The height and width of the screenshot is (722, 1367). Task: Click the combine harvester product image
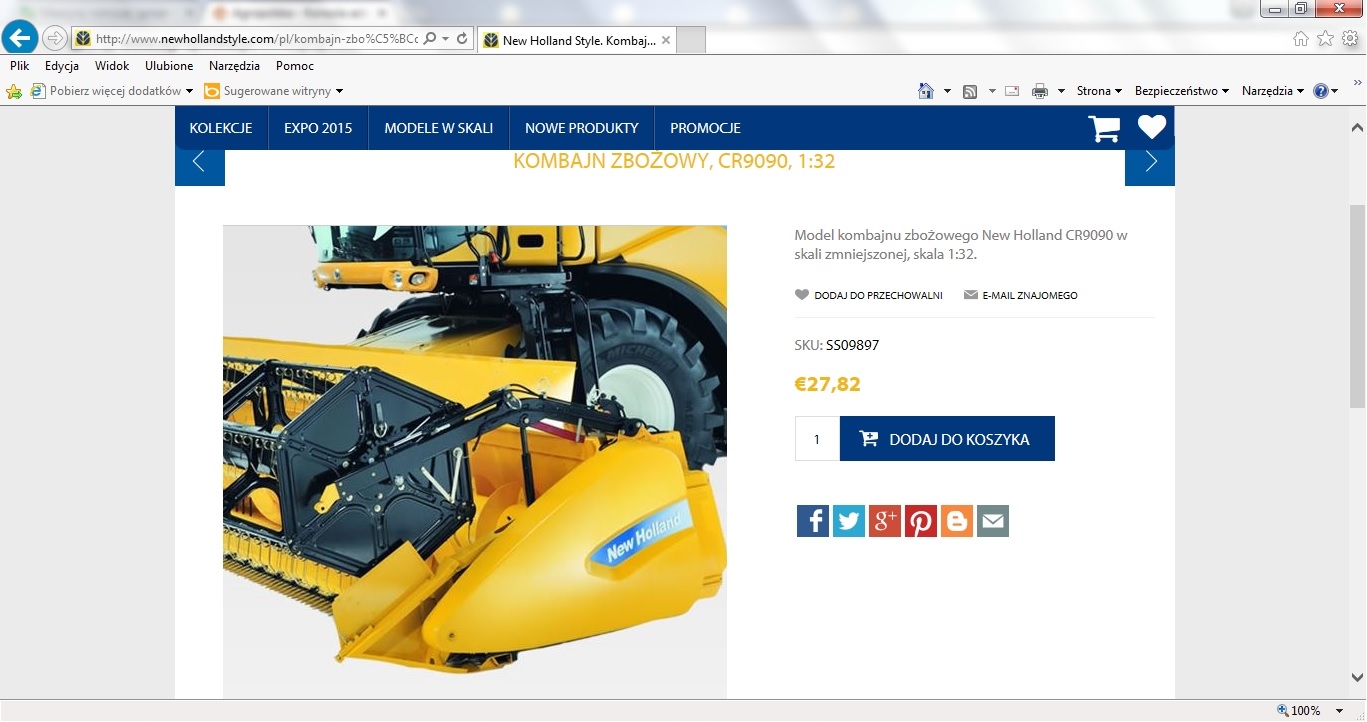click(x=475, y=461)
